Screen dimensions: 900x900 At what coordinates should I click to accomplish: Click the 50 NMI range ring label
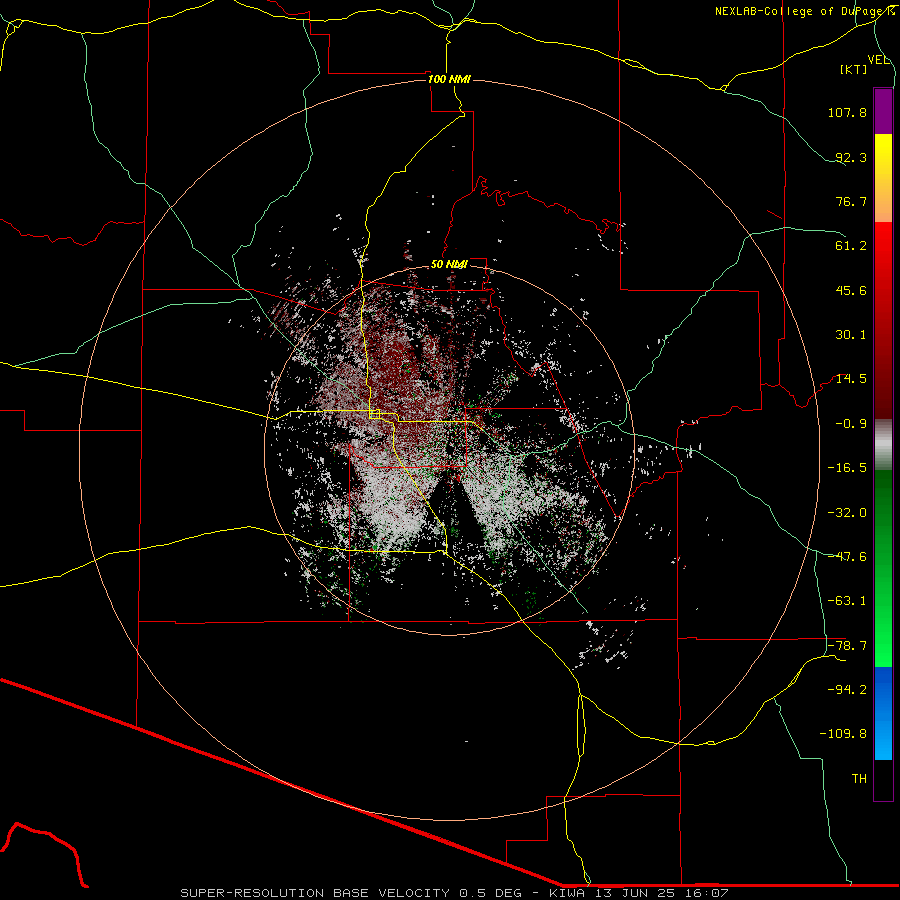point(449,265)
